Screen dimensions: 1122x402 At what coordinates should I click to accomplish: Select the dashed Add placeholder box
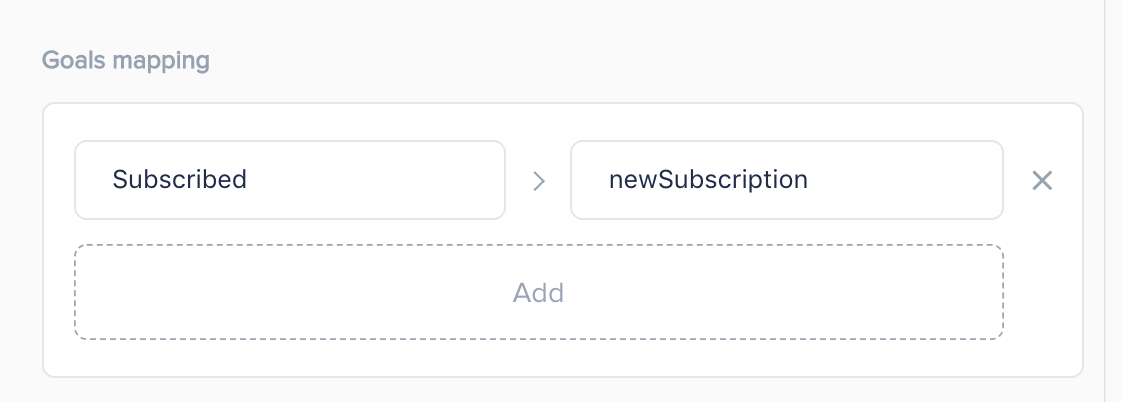pos(538,292)
